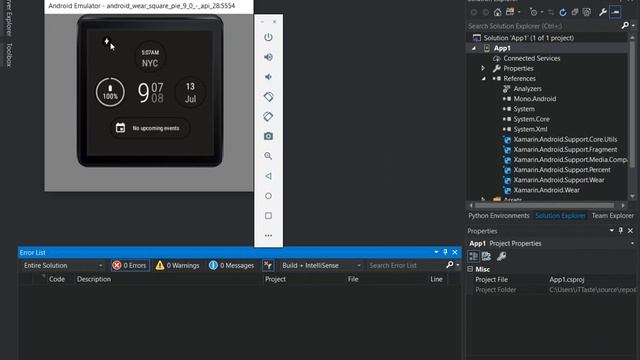Click the Sync with Active Document arrows icon

click(x=551, y=12)
